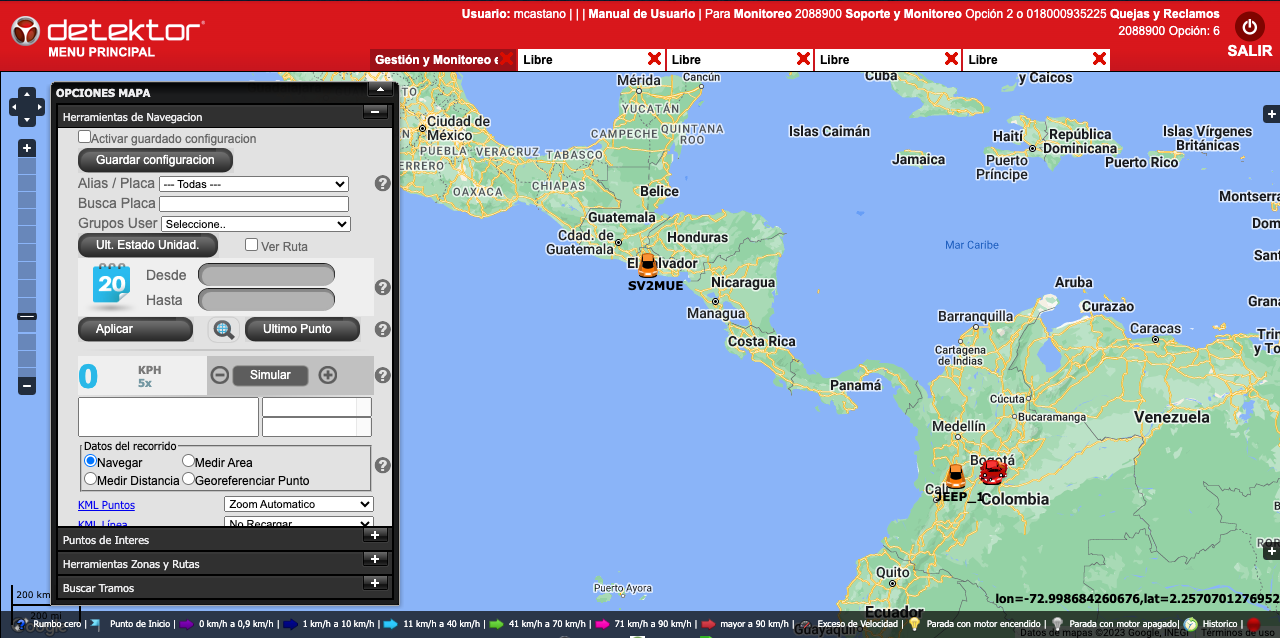This screenshot has height=638, width=1280.
Task: Select the JEEP_1 vehicle marker
Action: pos(956,477)
